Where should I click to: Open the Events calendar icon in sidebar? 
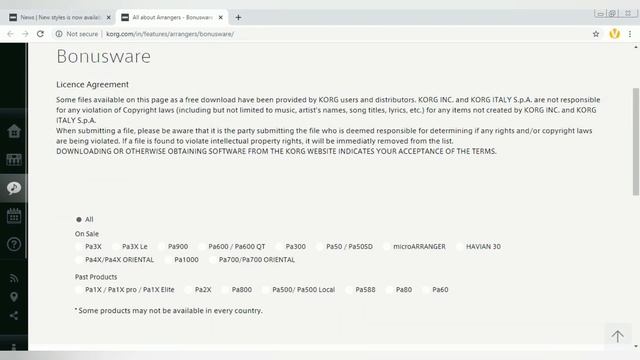click(14, 216)
